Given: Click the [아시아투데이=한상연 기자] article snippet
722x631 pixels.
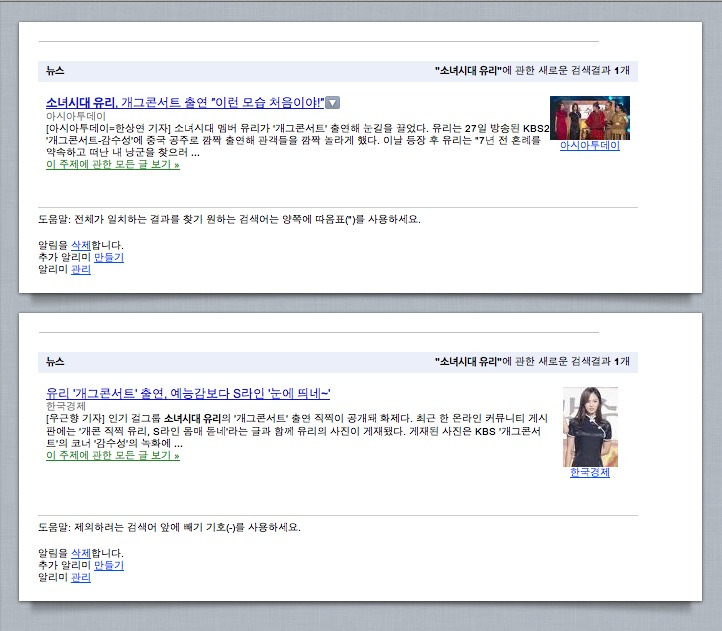Looking at the screenshot, I should point(297,140).
